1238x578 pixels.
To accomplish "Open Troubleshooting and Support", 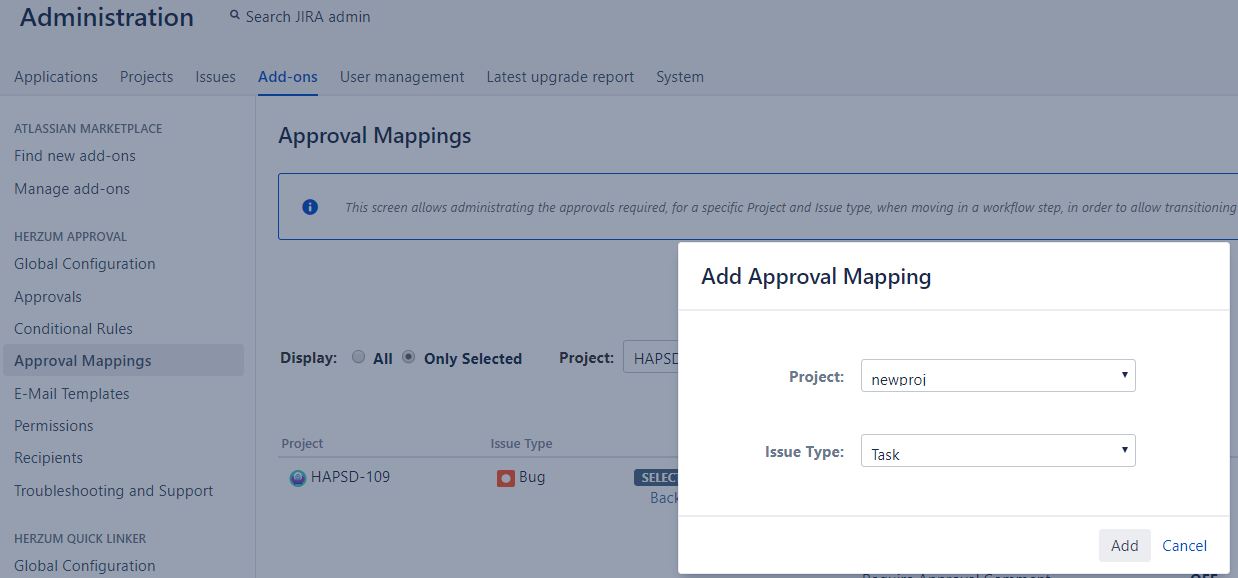I will tap(114, 491).
